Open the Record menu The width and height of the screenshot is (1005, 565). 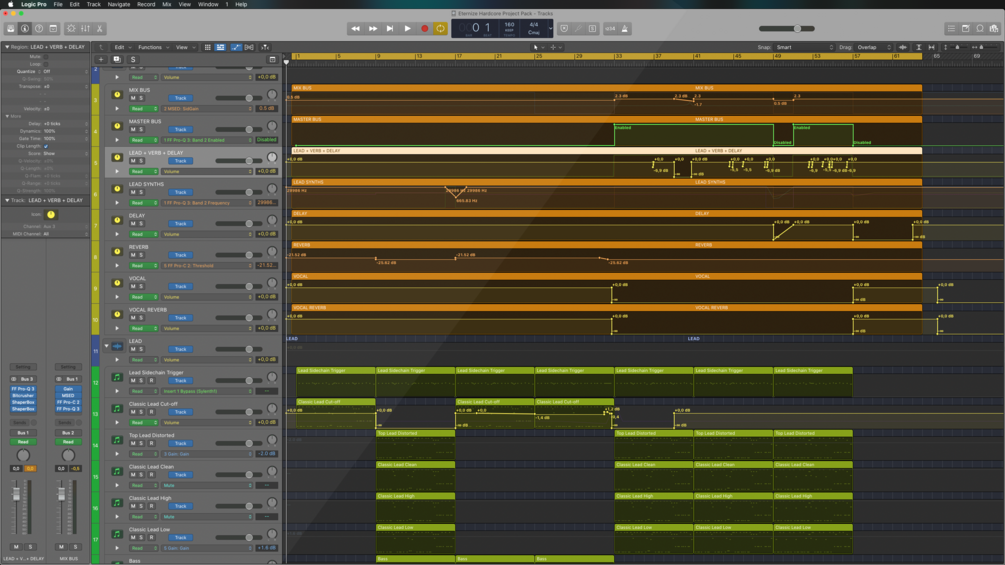pos(146,4)
